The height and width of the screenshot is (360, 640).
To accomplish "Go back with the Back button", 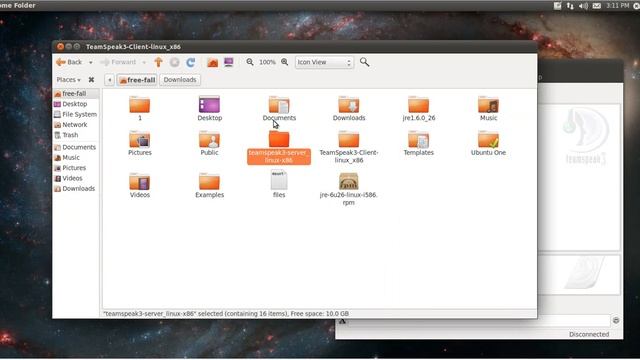I will [69, 62].
